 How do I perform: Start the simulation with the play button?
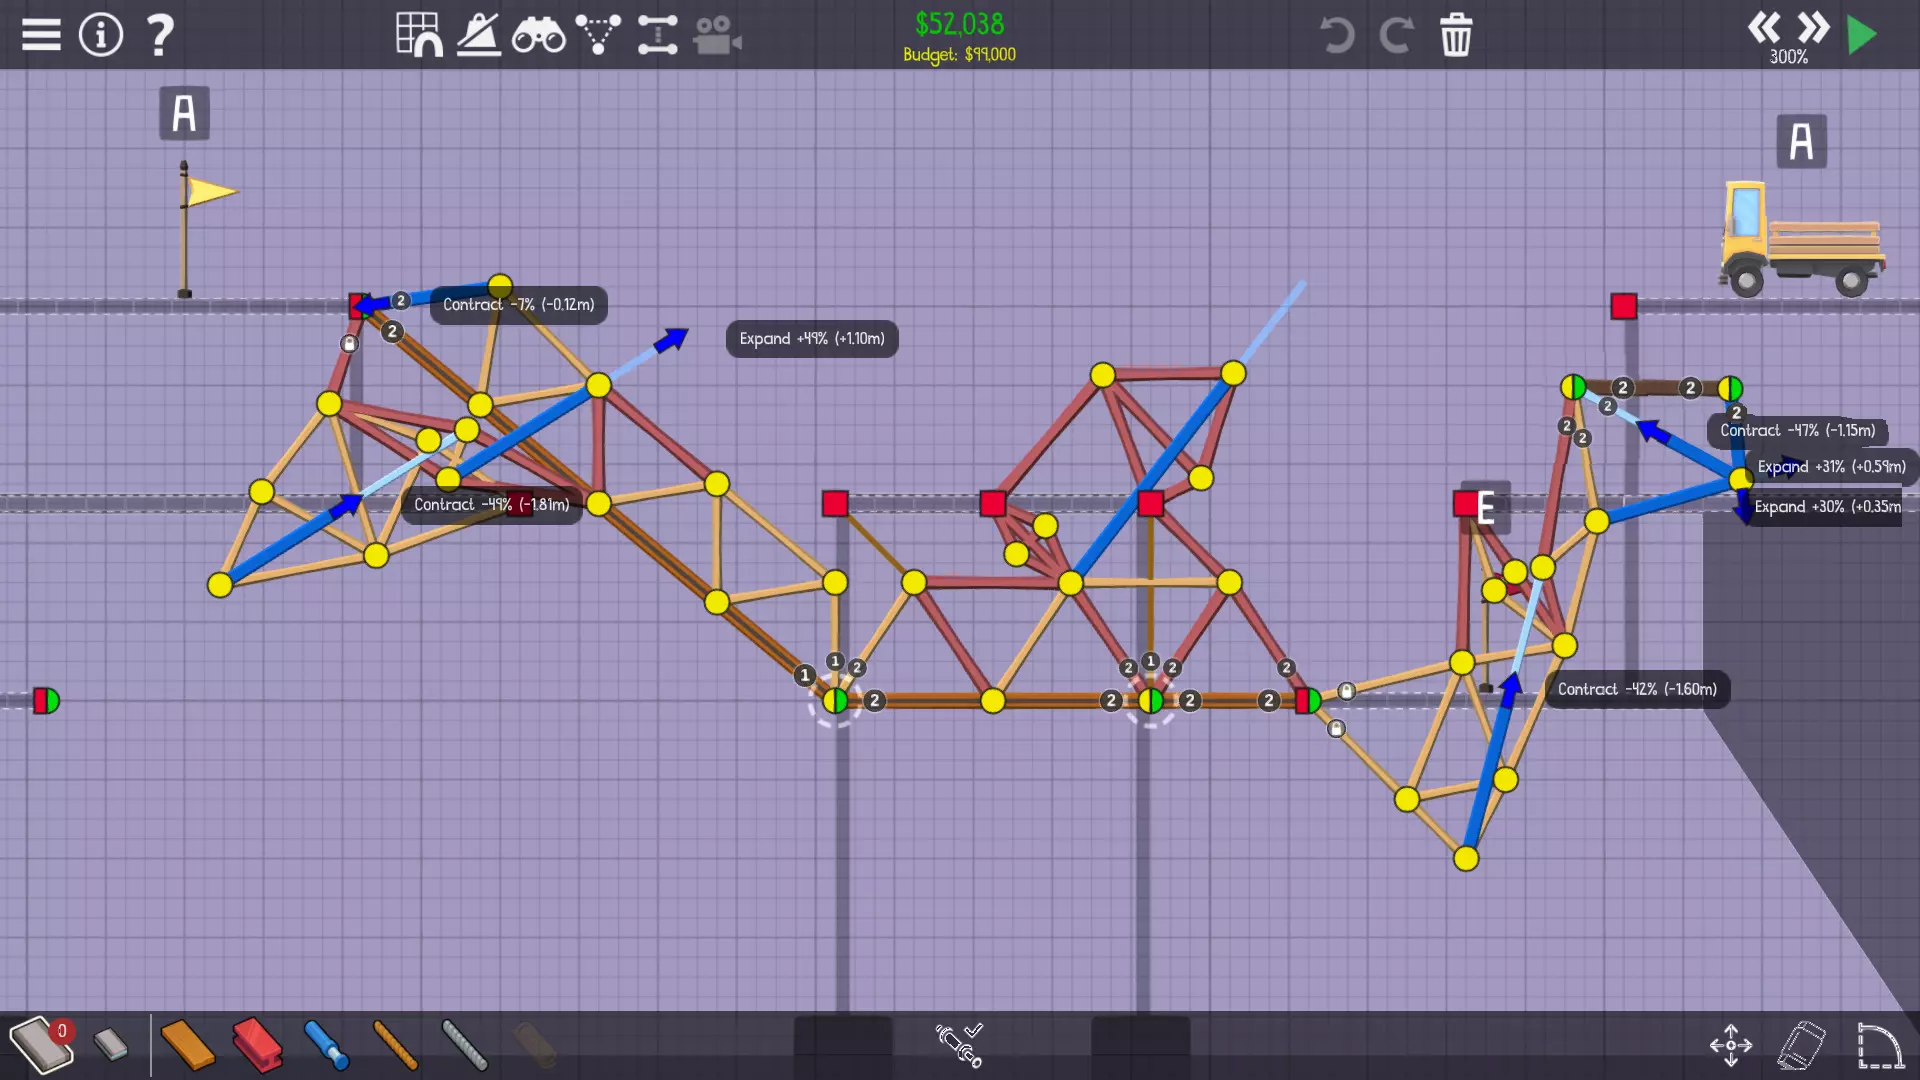(1862, 35)
